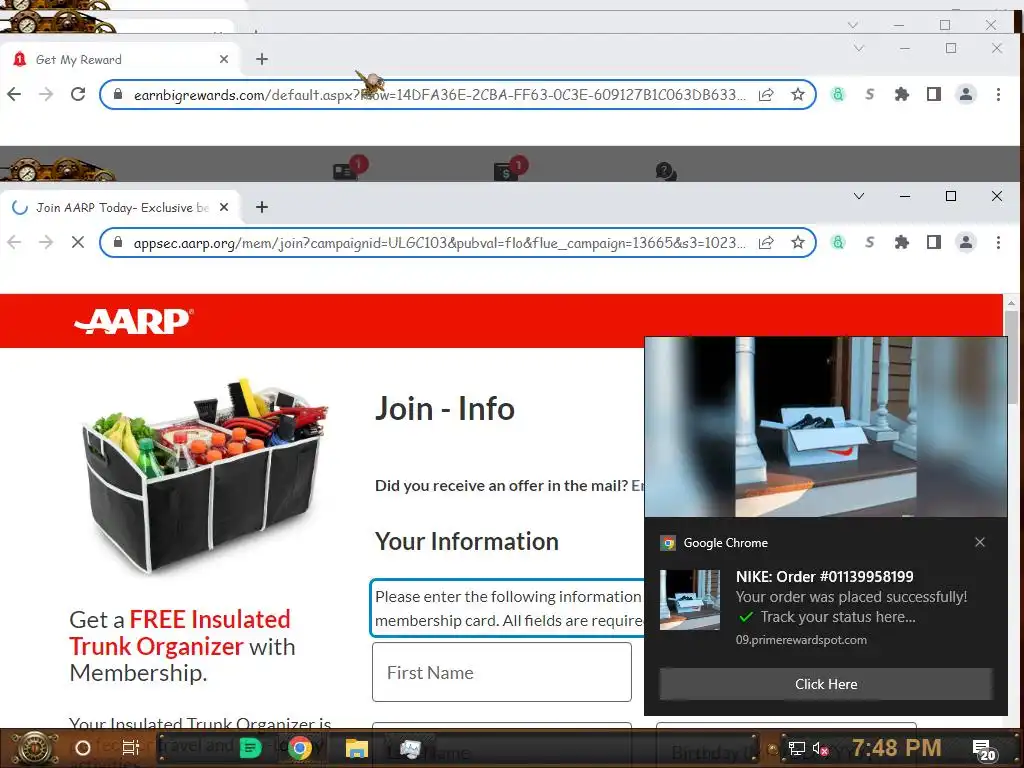Open the S extension in earnbigrewards window
The height and width of the screenshot is (768, 1024).
[x=869, y=95]
